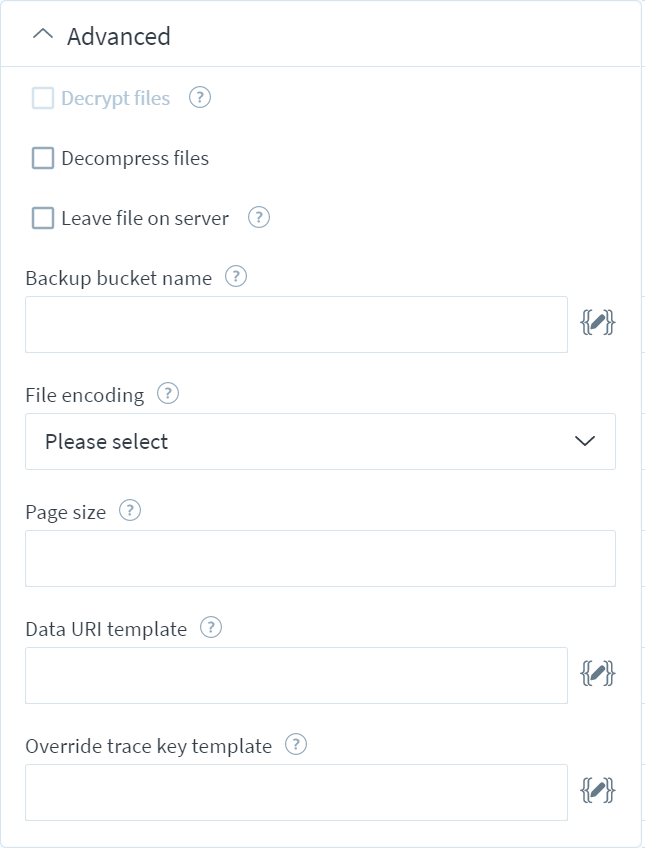
Task: View File encoding help icon
Action: tap(168, 393)
